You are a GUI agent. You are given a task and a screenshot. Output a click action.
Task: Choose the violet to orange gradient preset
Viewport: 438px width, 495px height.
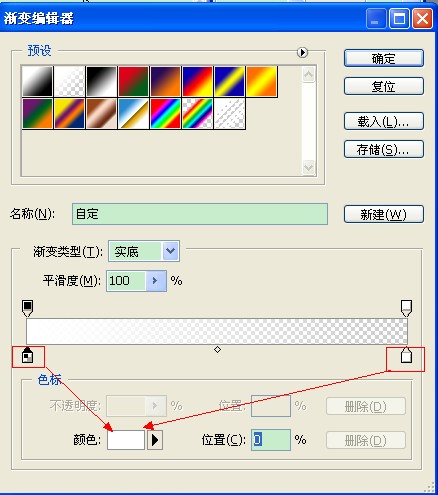(165, 81)
